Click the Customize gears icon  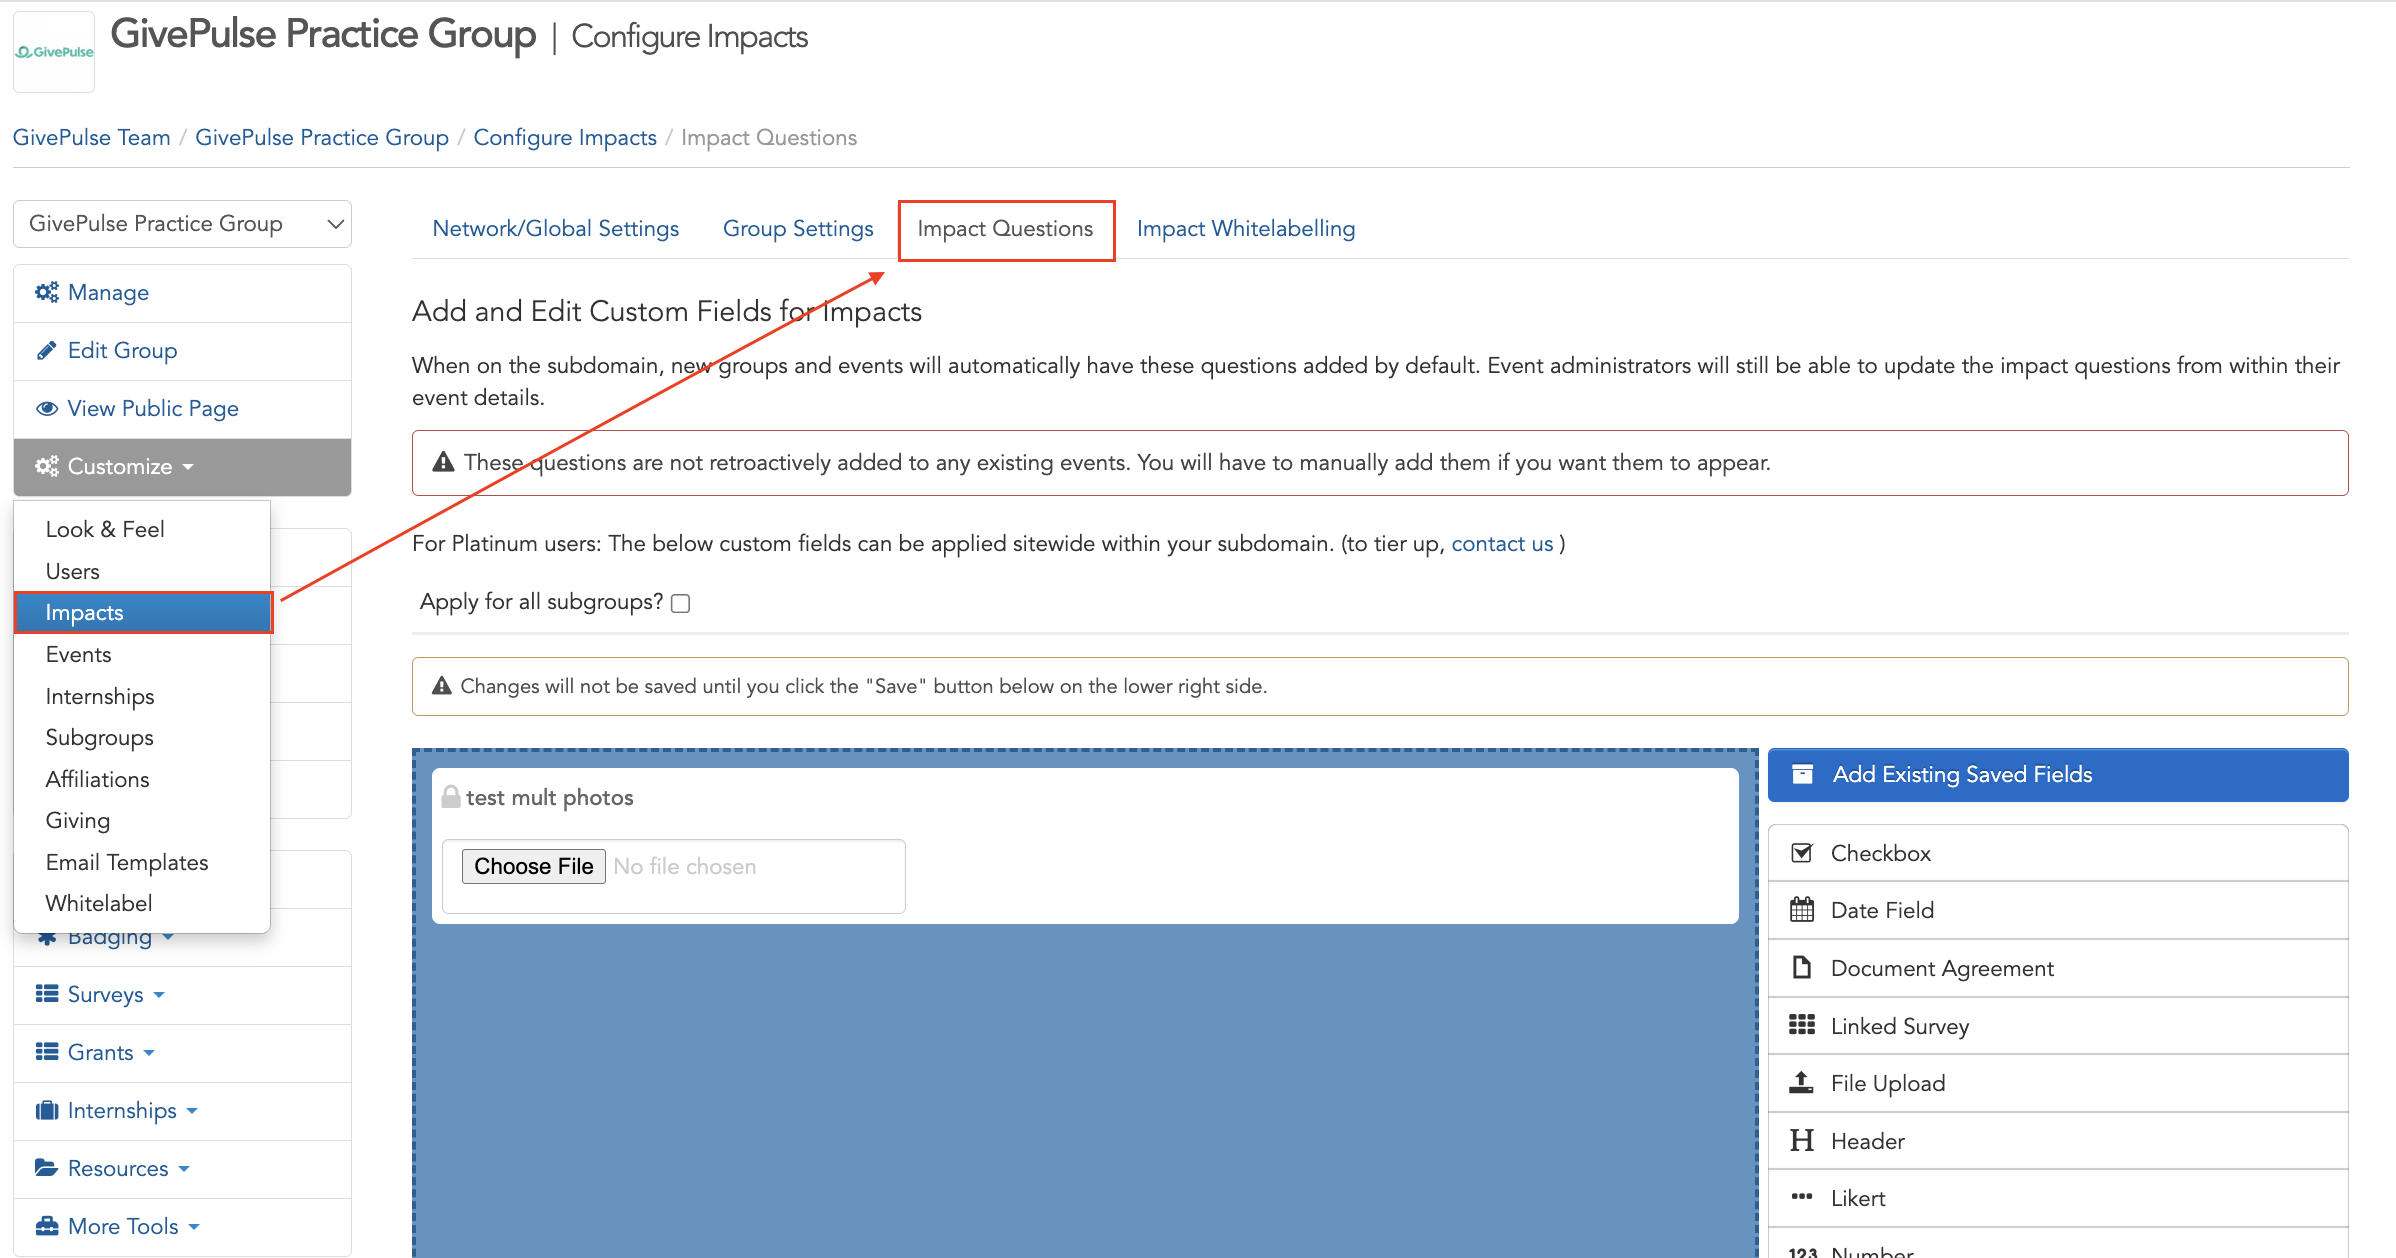[x=47, y=466]
